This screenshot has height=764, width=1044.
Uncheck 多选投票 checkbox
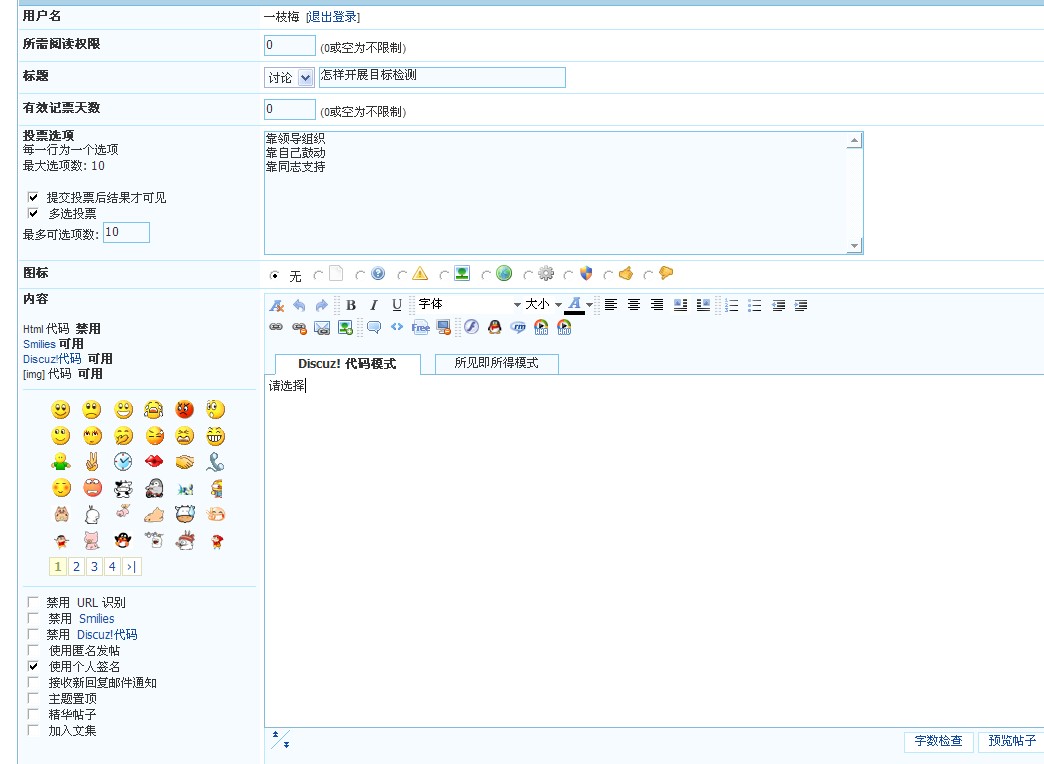(33, 213)
